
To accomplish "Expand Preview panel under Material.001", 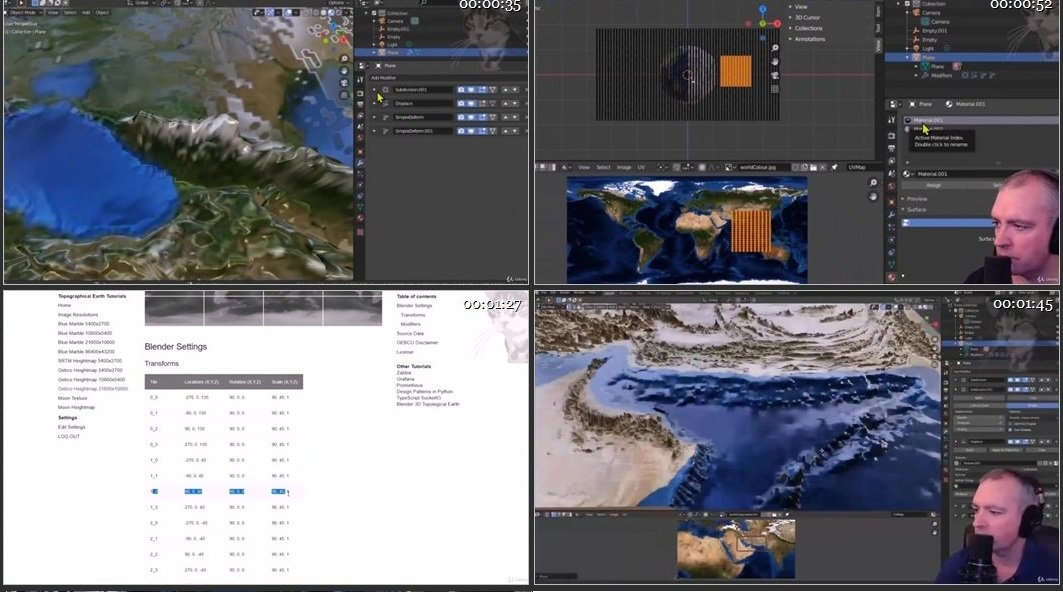I will pos(915,199).
